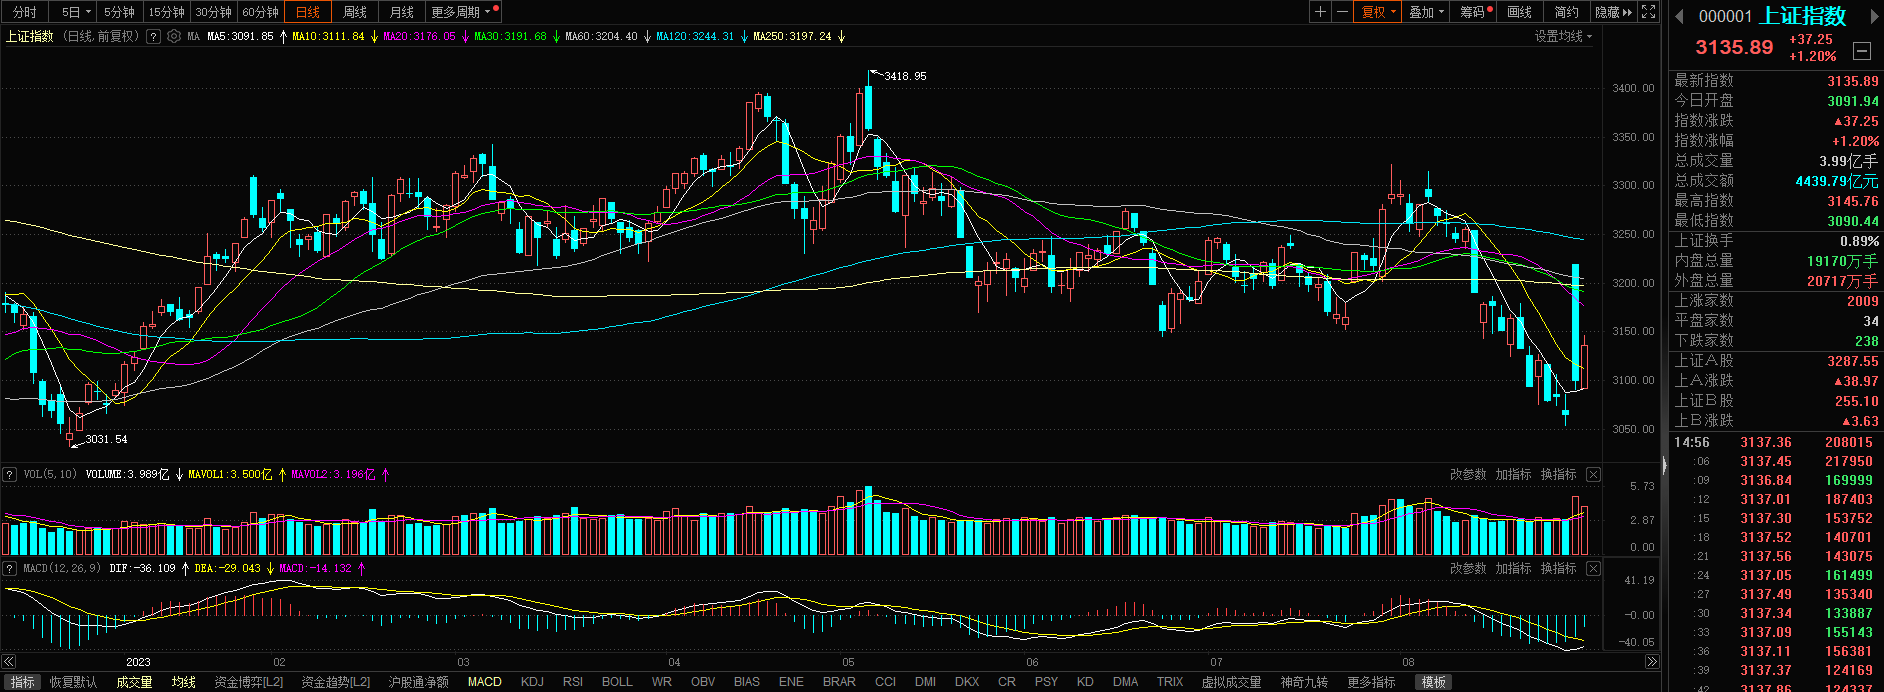Toggle the 隐藏 side panel button
The width and height of the screenshot is (1884, 692).
click(x=1613, y=12)
